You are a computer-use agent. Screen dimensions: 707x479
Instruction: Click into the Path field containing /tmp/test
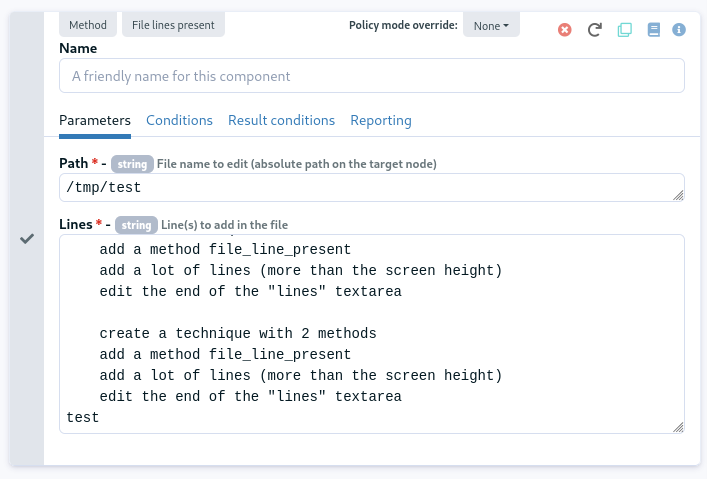click(372, 188)
